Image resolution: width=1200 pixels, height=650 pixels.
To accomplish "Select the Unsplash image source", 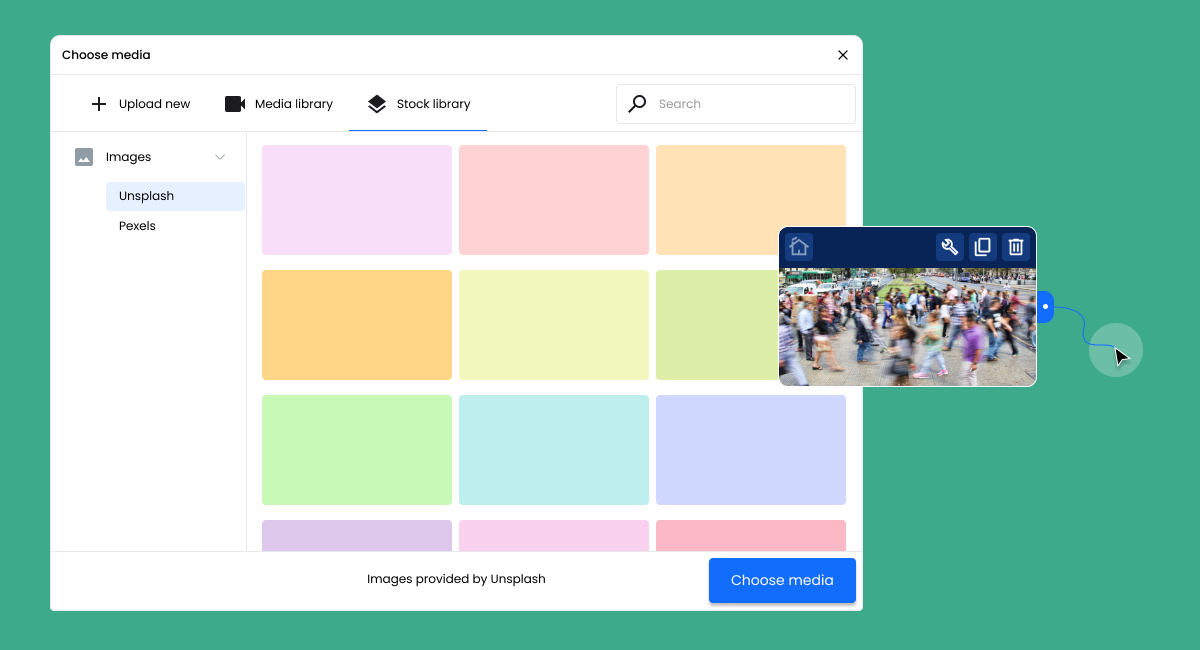I will coord(145,196).
